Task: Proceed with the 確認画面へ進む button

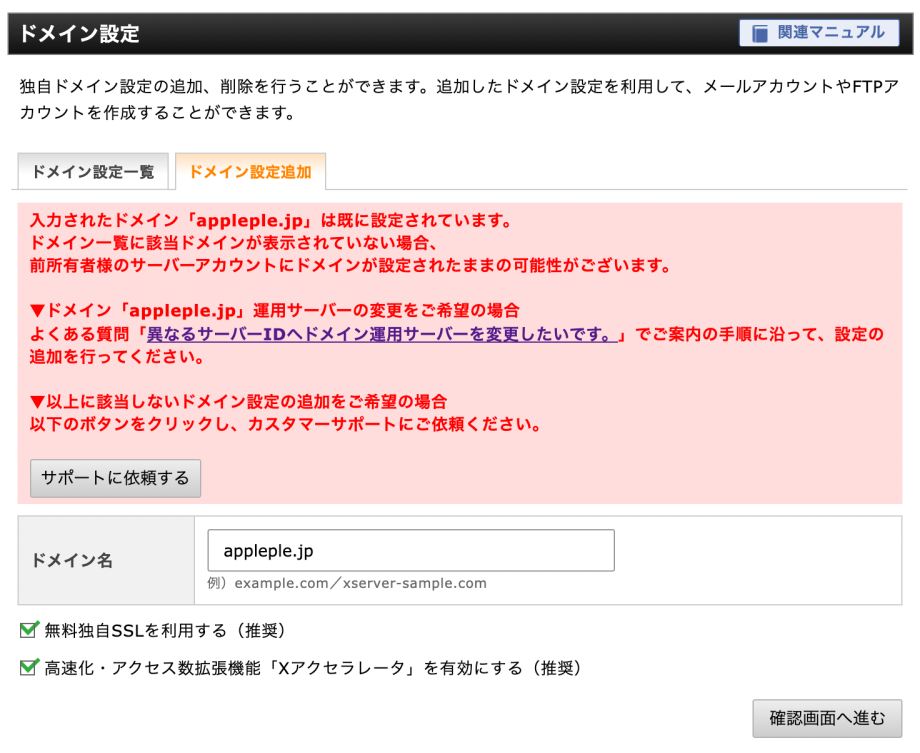Action: (x=827, y=718)
